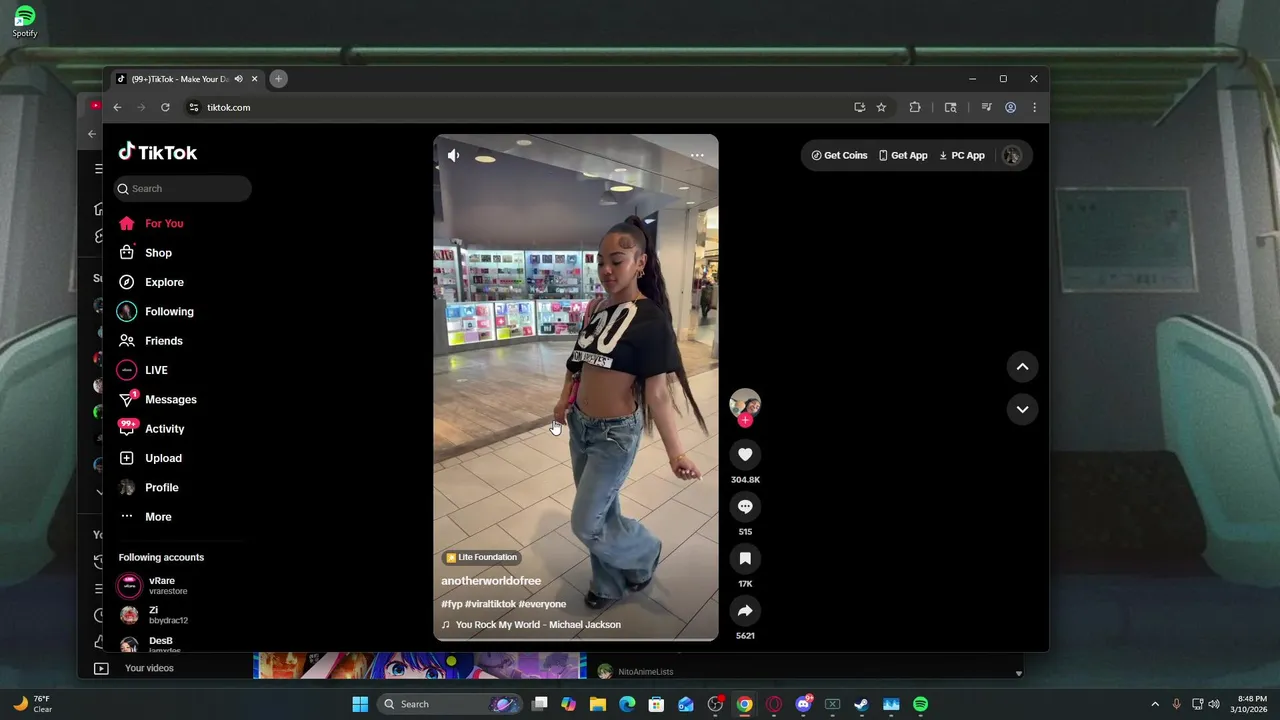This screenshot has height=720, width=1280.
Task: Open the Spotify desktop shortcut
Action: coord(25,21)
